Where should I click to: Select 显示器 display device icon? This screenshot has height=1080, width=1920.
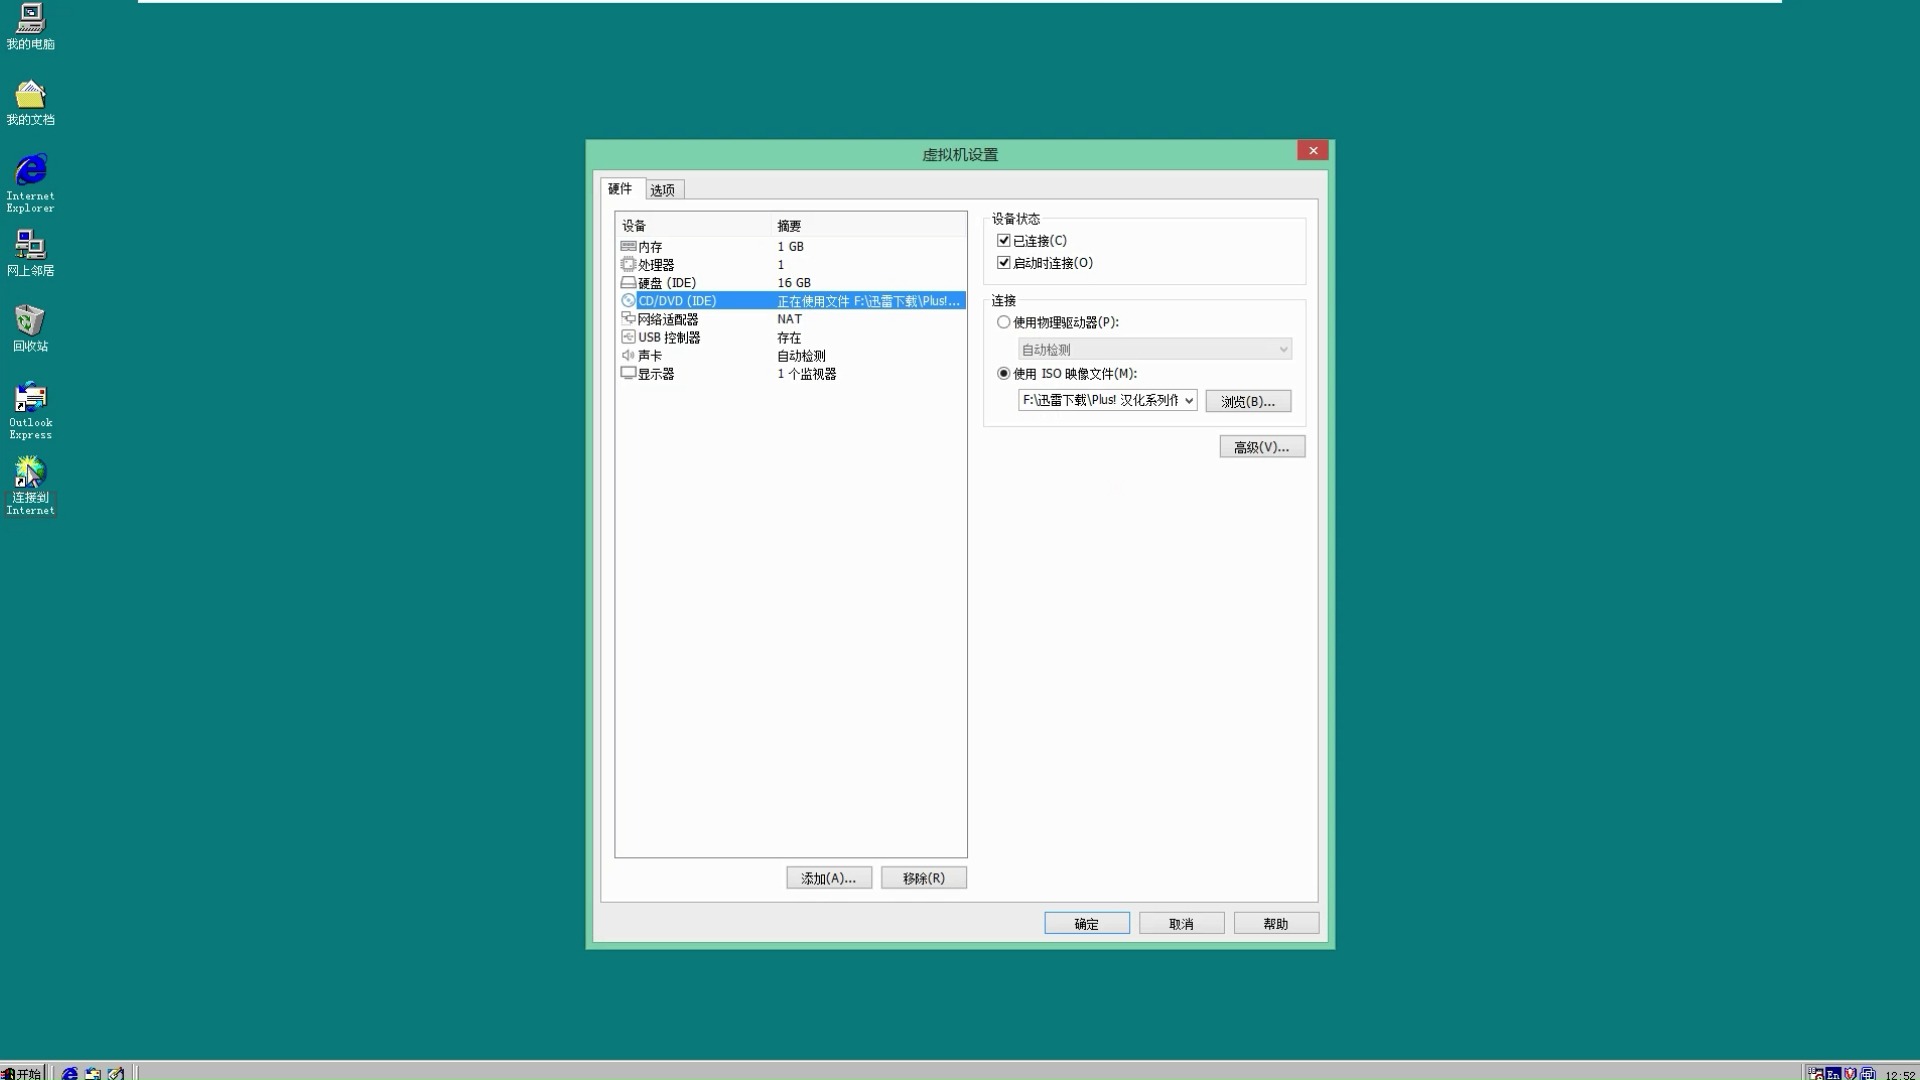628,373
